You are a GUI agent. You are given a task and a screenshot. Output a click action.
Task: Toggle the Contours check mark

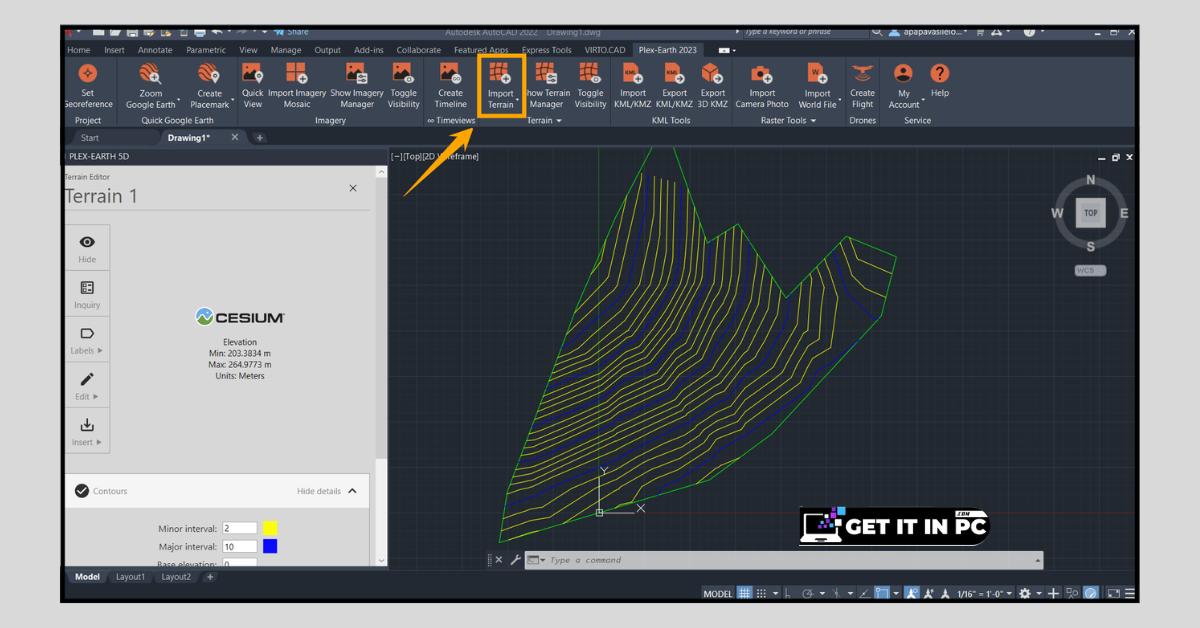pos(82,491)
